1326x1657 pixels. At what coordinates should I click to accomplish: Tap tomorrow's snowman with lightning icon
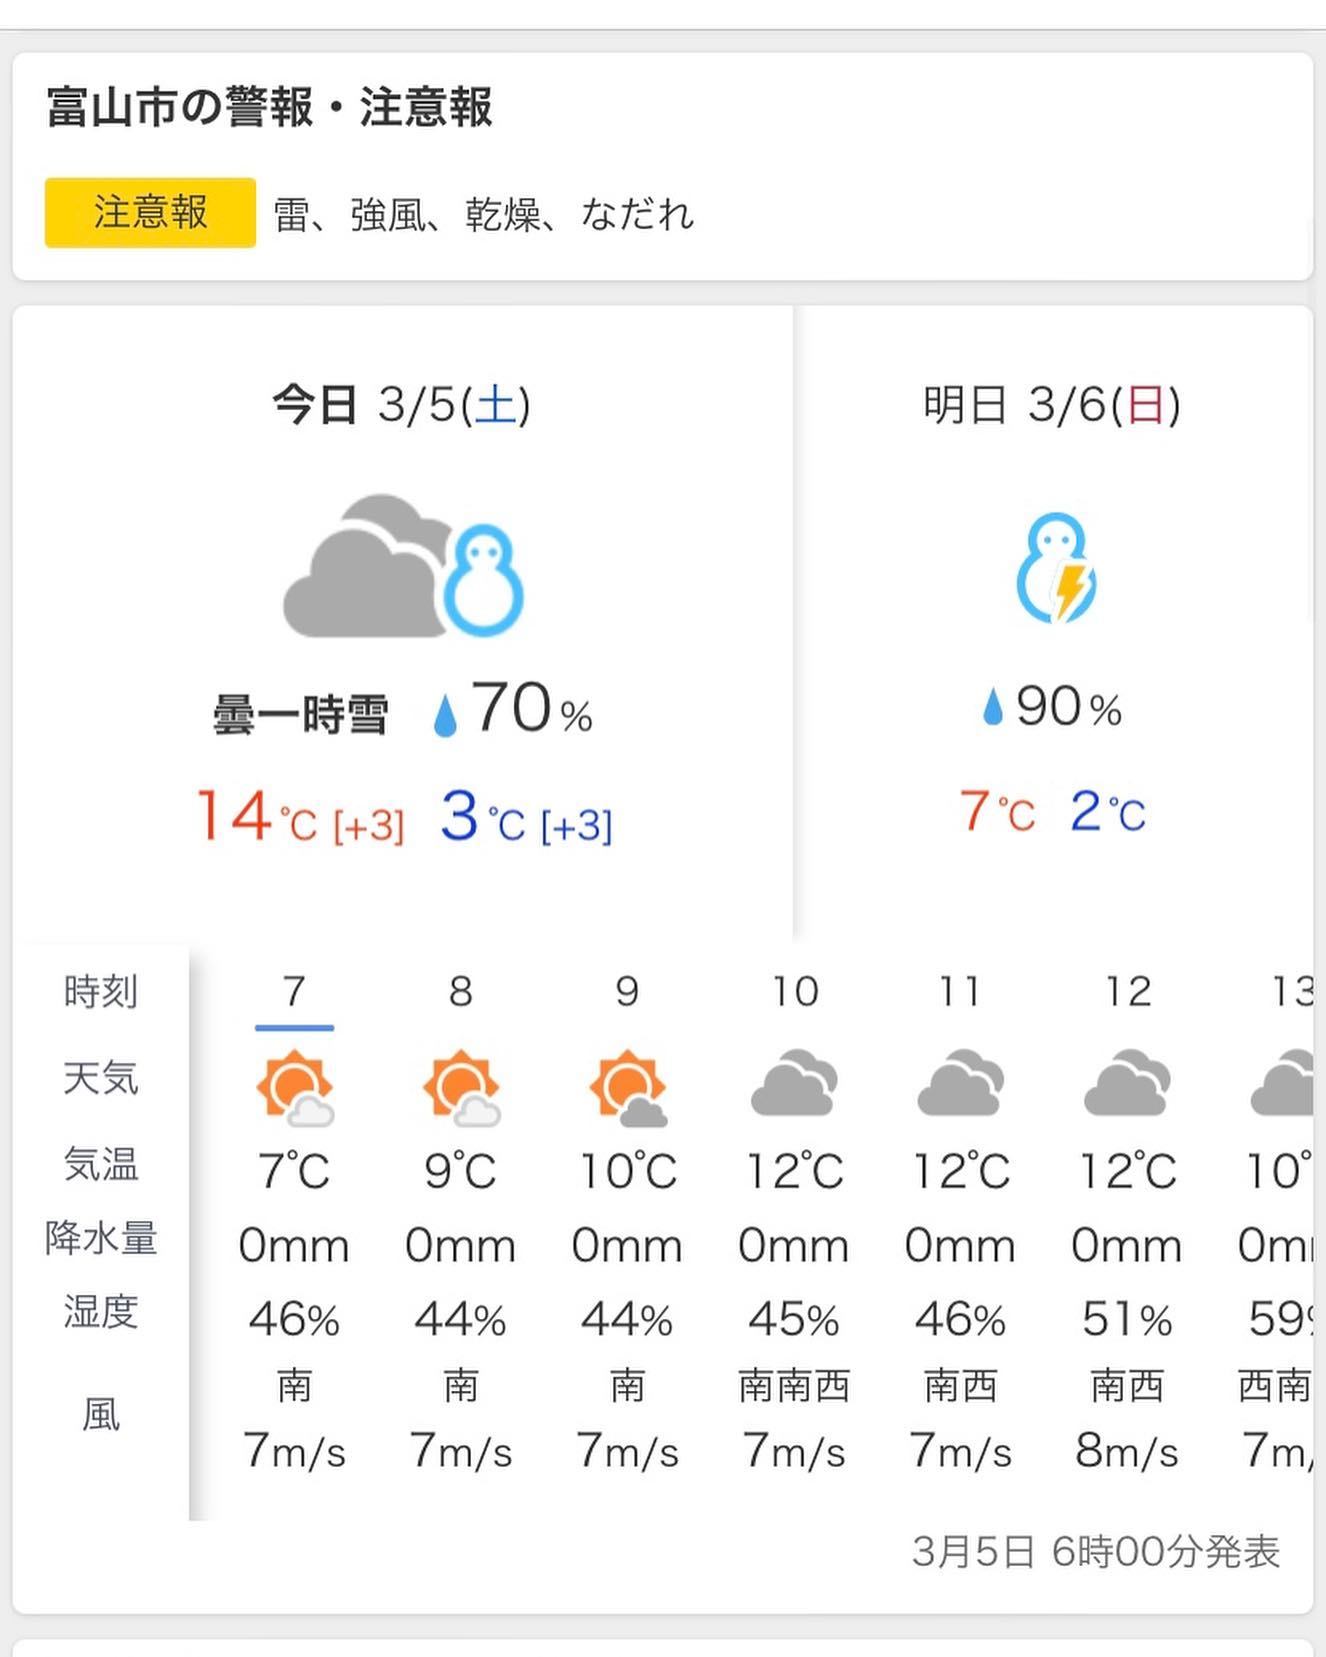coord(1056,568)
